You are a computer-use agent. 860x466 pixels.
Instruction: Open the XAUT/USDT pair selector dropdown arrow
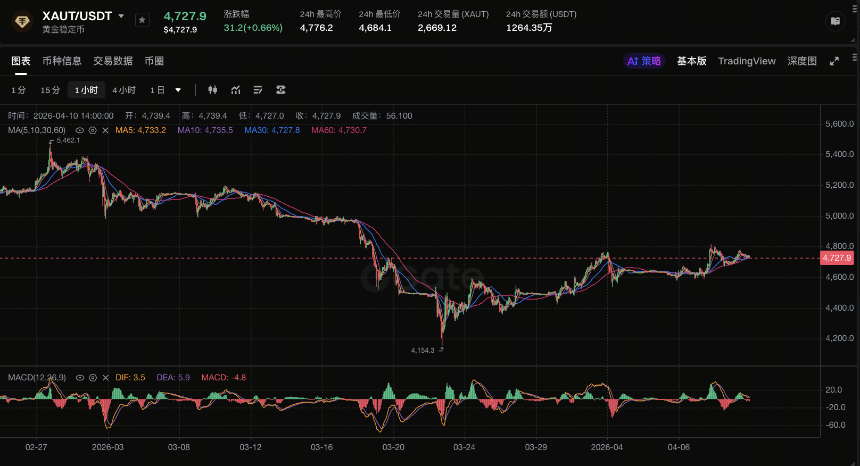tap(121, 16)
